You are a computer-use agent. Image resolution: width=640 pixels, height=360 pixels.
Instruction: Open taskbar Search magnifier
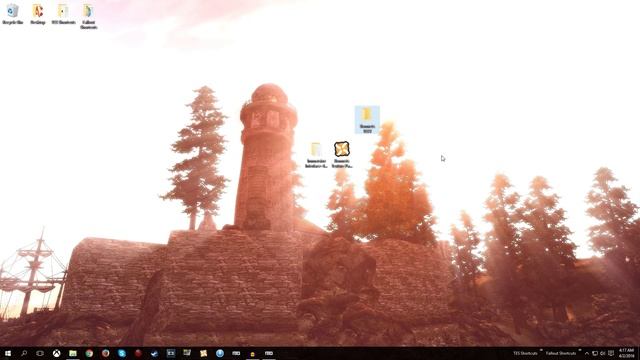coord(24,353)
